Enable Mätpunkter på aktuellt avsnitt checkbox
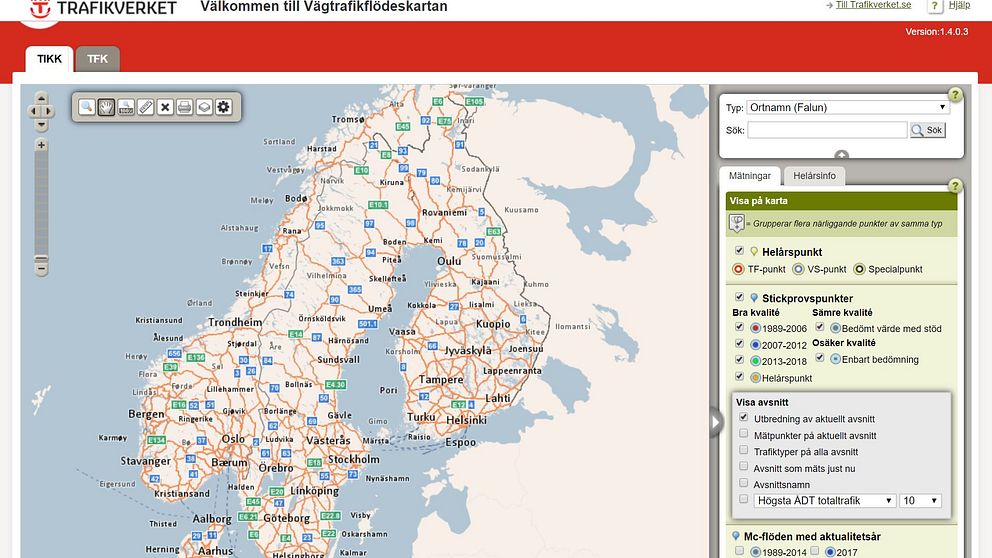 [x=743, y=434]
